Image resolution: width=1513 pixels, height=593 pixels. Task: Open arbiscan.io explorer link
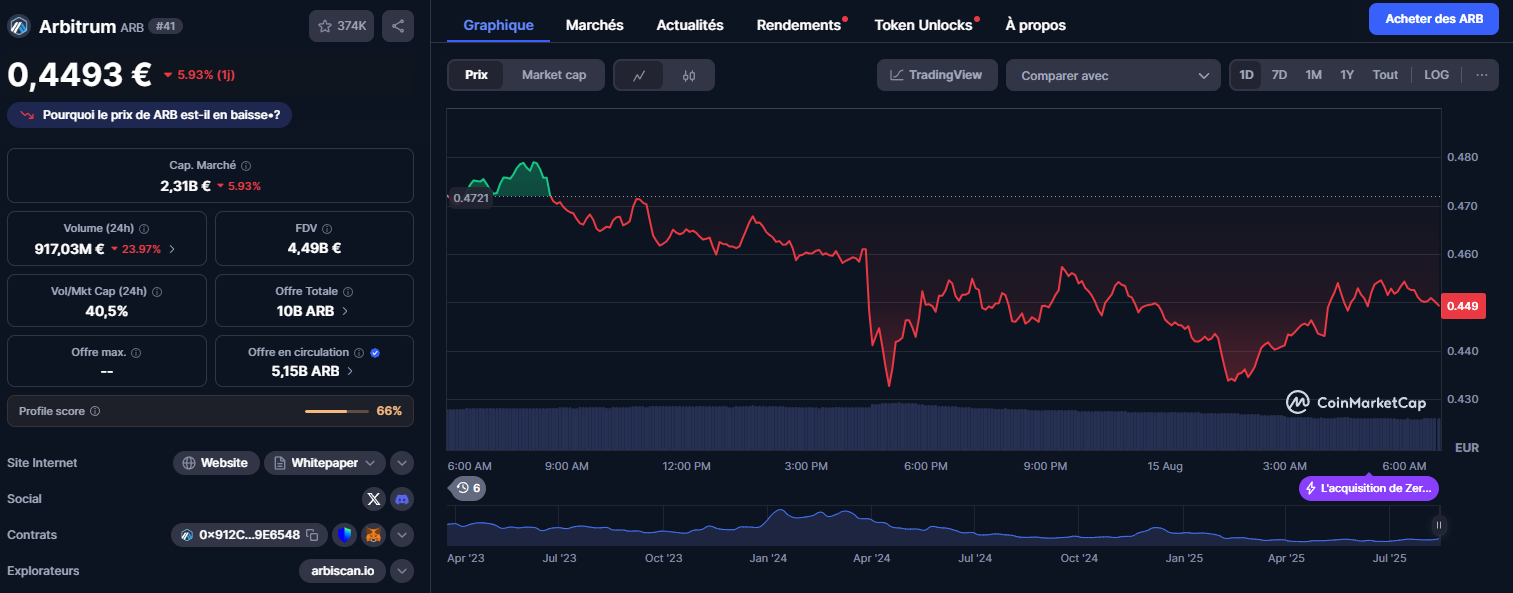pos(342,571)
